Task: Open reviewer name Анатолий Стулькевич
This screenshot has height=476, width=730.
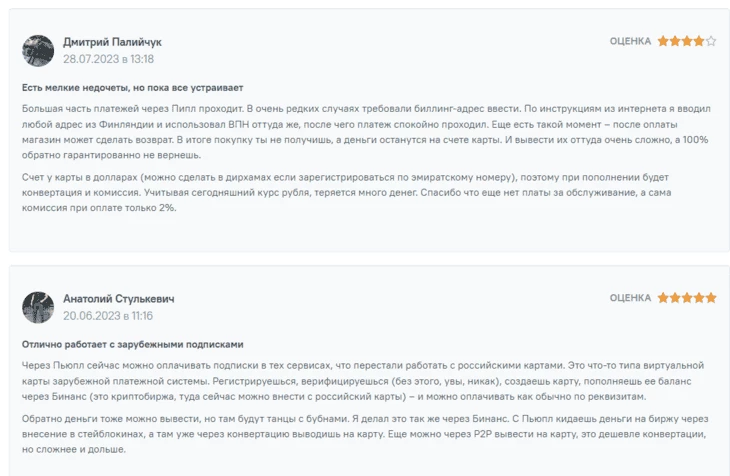Action: click(x=119, y=299)
